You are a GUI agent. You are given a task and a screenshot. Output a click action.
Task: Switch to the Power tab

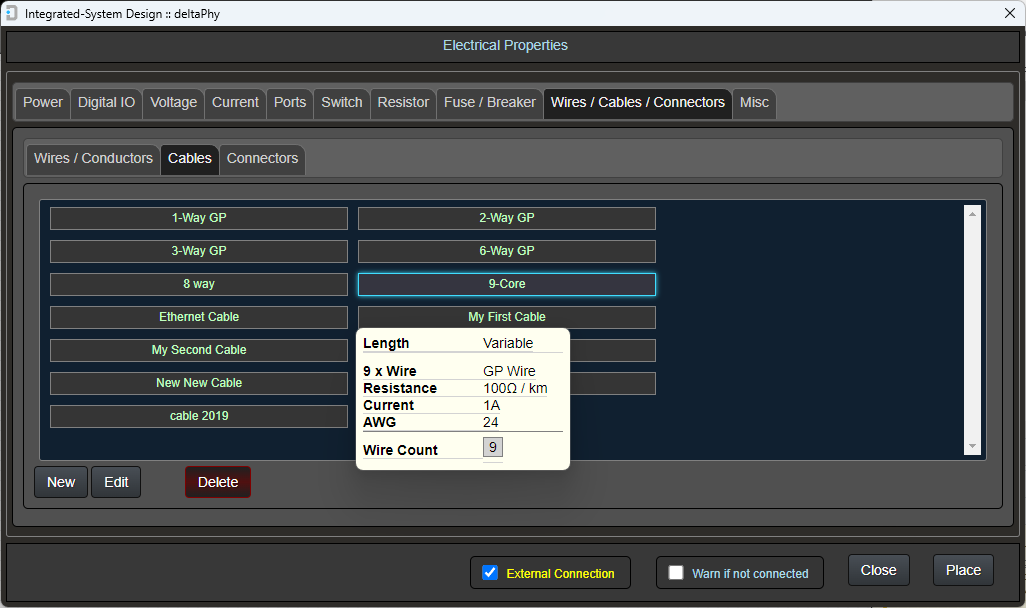click(x=43, y=102)
